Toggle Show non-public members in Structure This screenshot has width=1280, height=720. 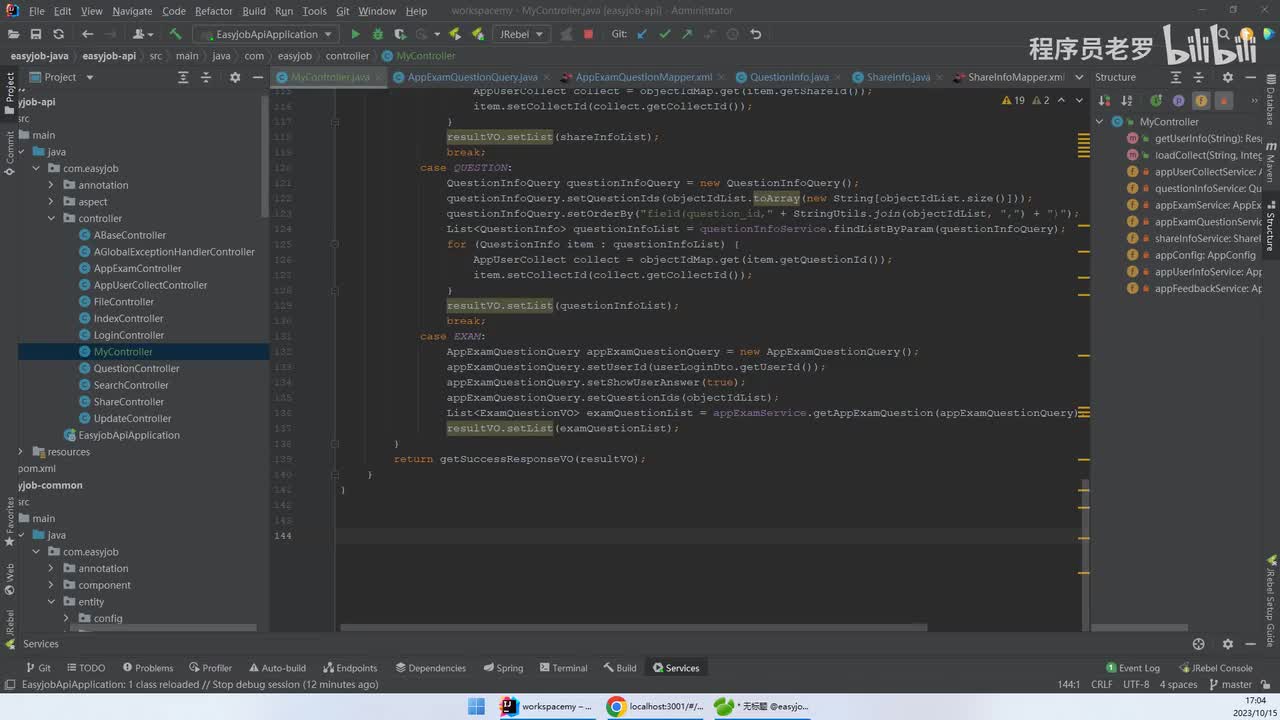click(x=1223, y=101)
